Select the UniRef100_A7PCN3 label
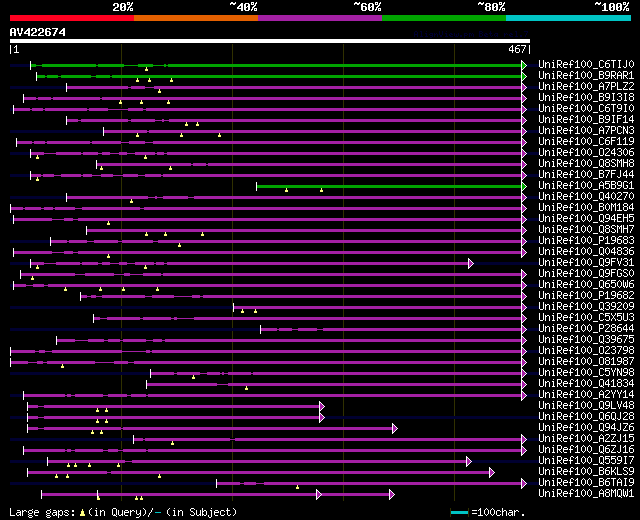 (x=586, y=131)
